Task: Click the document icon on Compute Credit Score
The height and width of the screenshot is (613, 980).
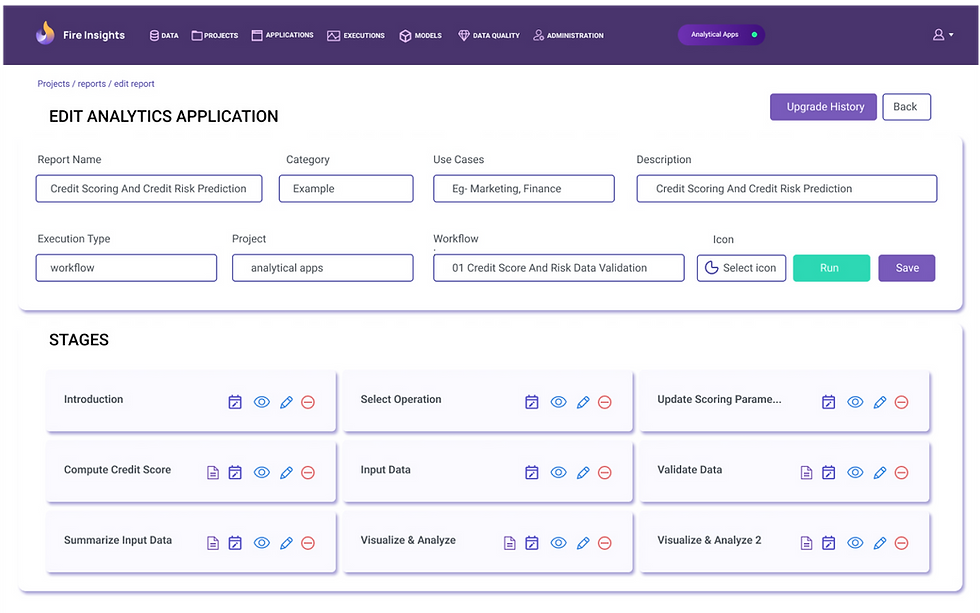Action: (x=212, y=472)
